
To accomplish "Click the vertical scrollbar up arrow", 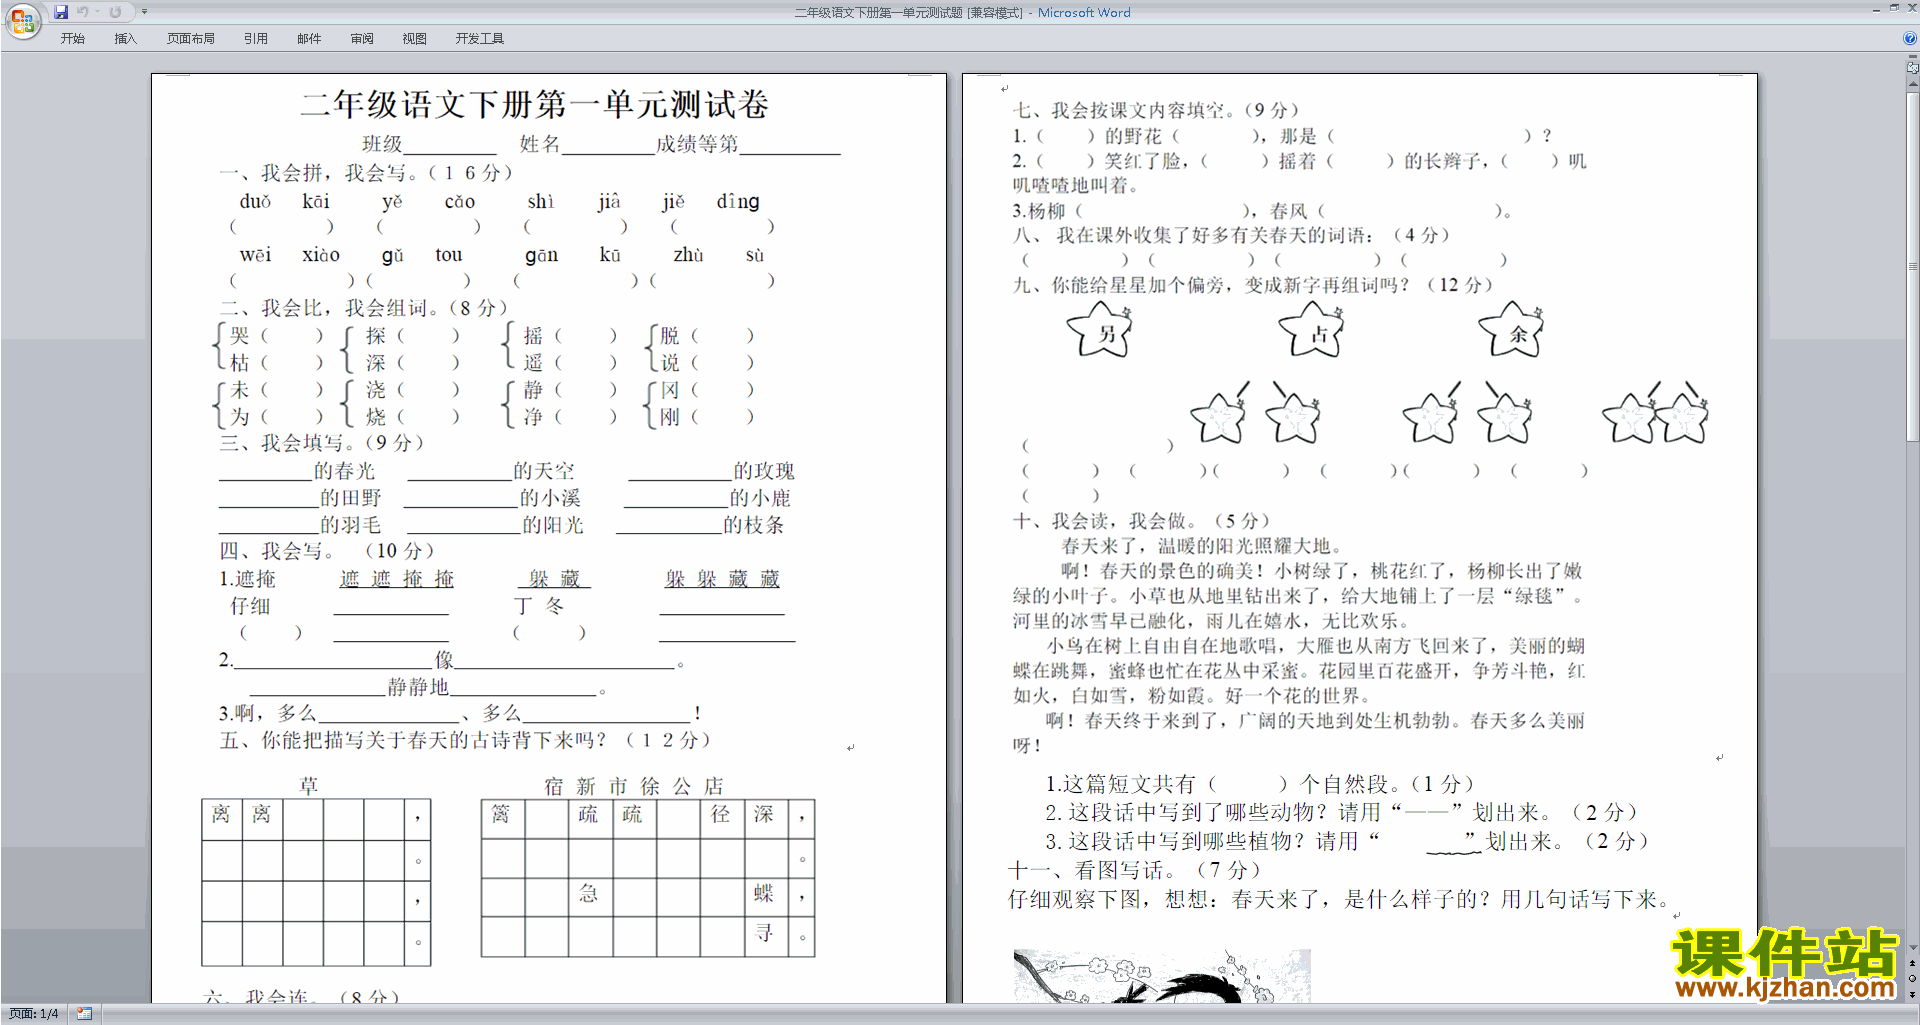I will 1912,85.
